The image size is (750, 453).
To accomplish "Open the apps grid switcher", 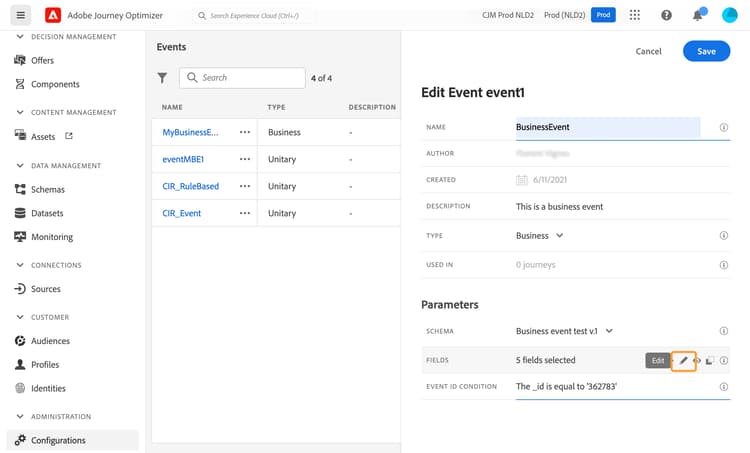I will pos(635,15).
